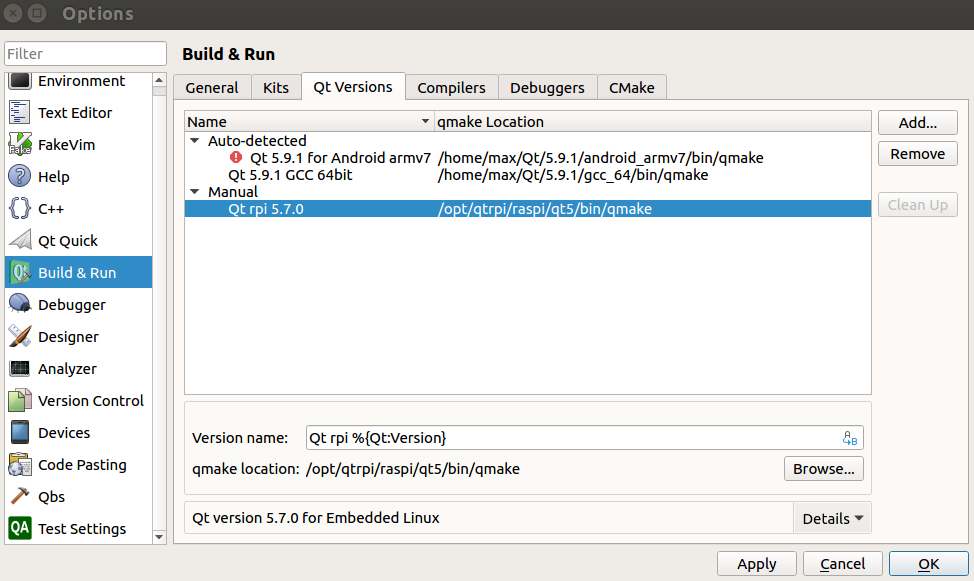Image resolution: width=974 pixels, height=581 pixels.
Task: Open the FakeVim settings icon
Action: pyautogui.click(x=19, y=144)
